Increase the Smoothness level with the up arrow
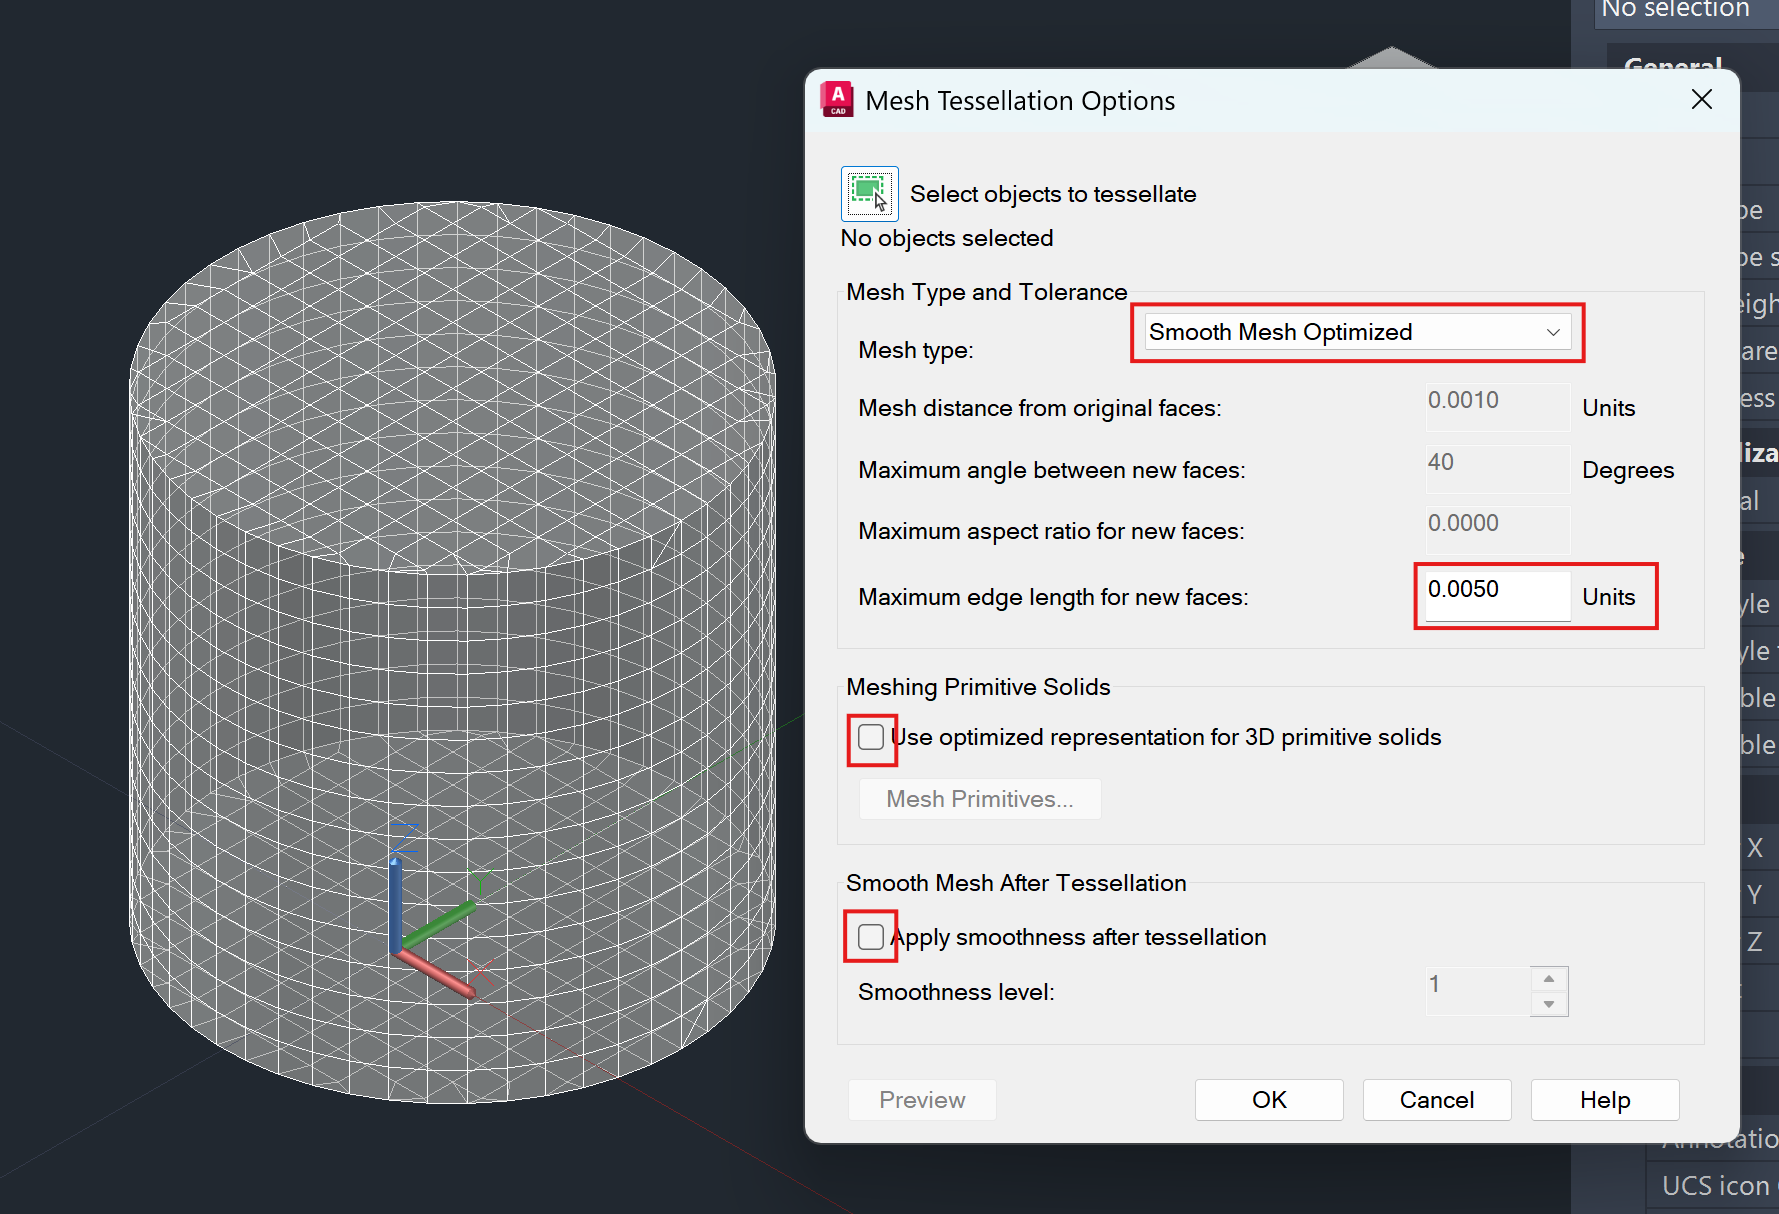 (x=1549, y=979)
